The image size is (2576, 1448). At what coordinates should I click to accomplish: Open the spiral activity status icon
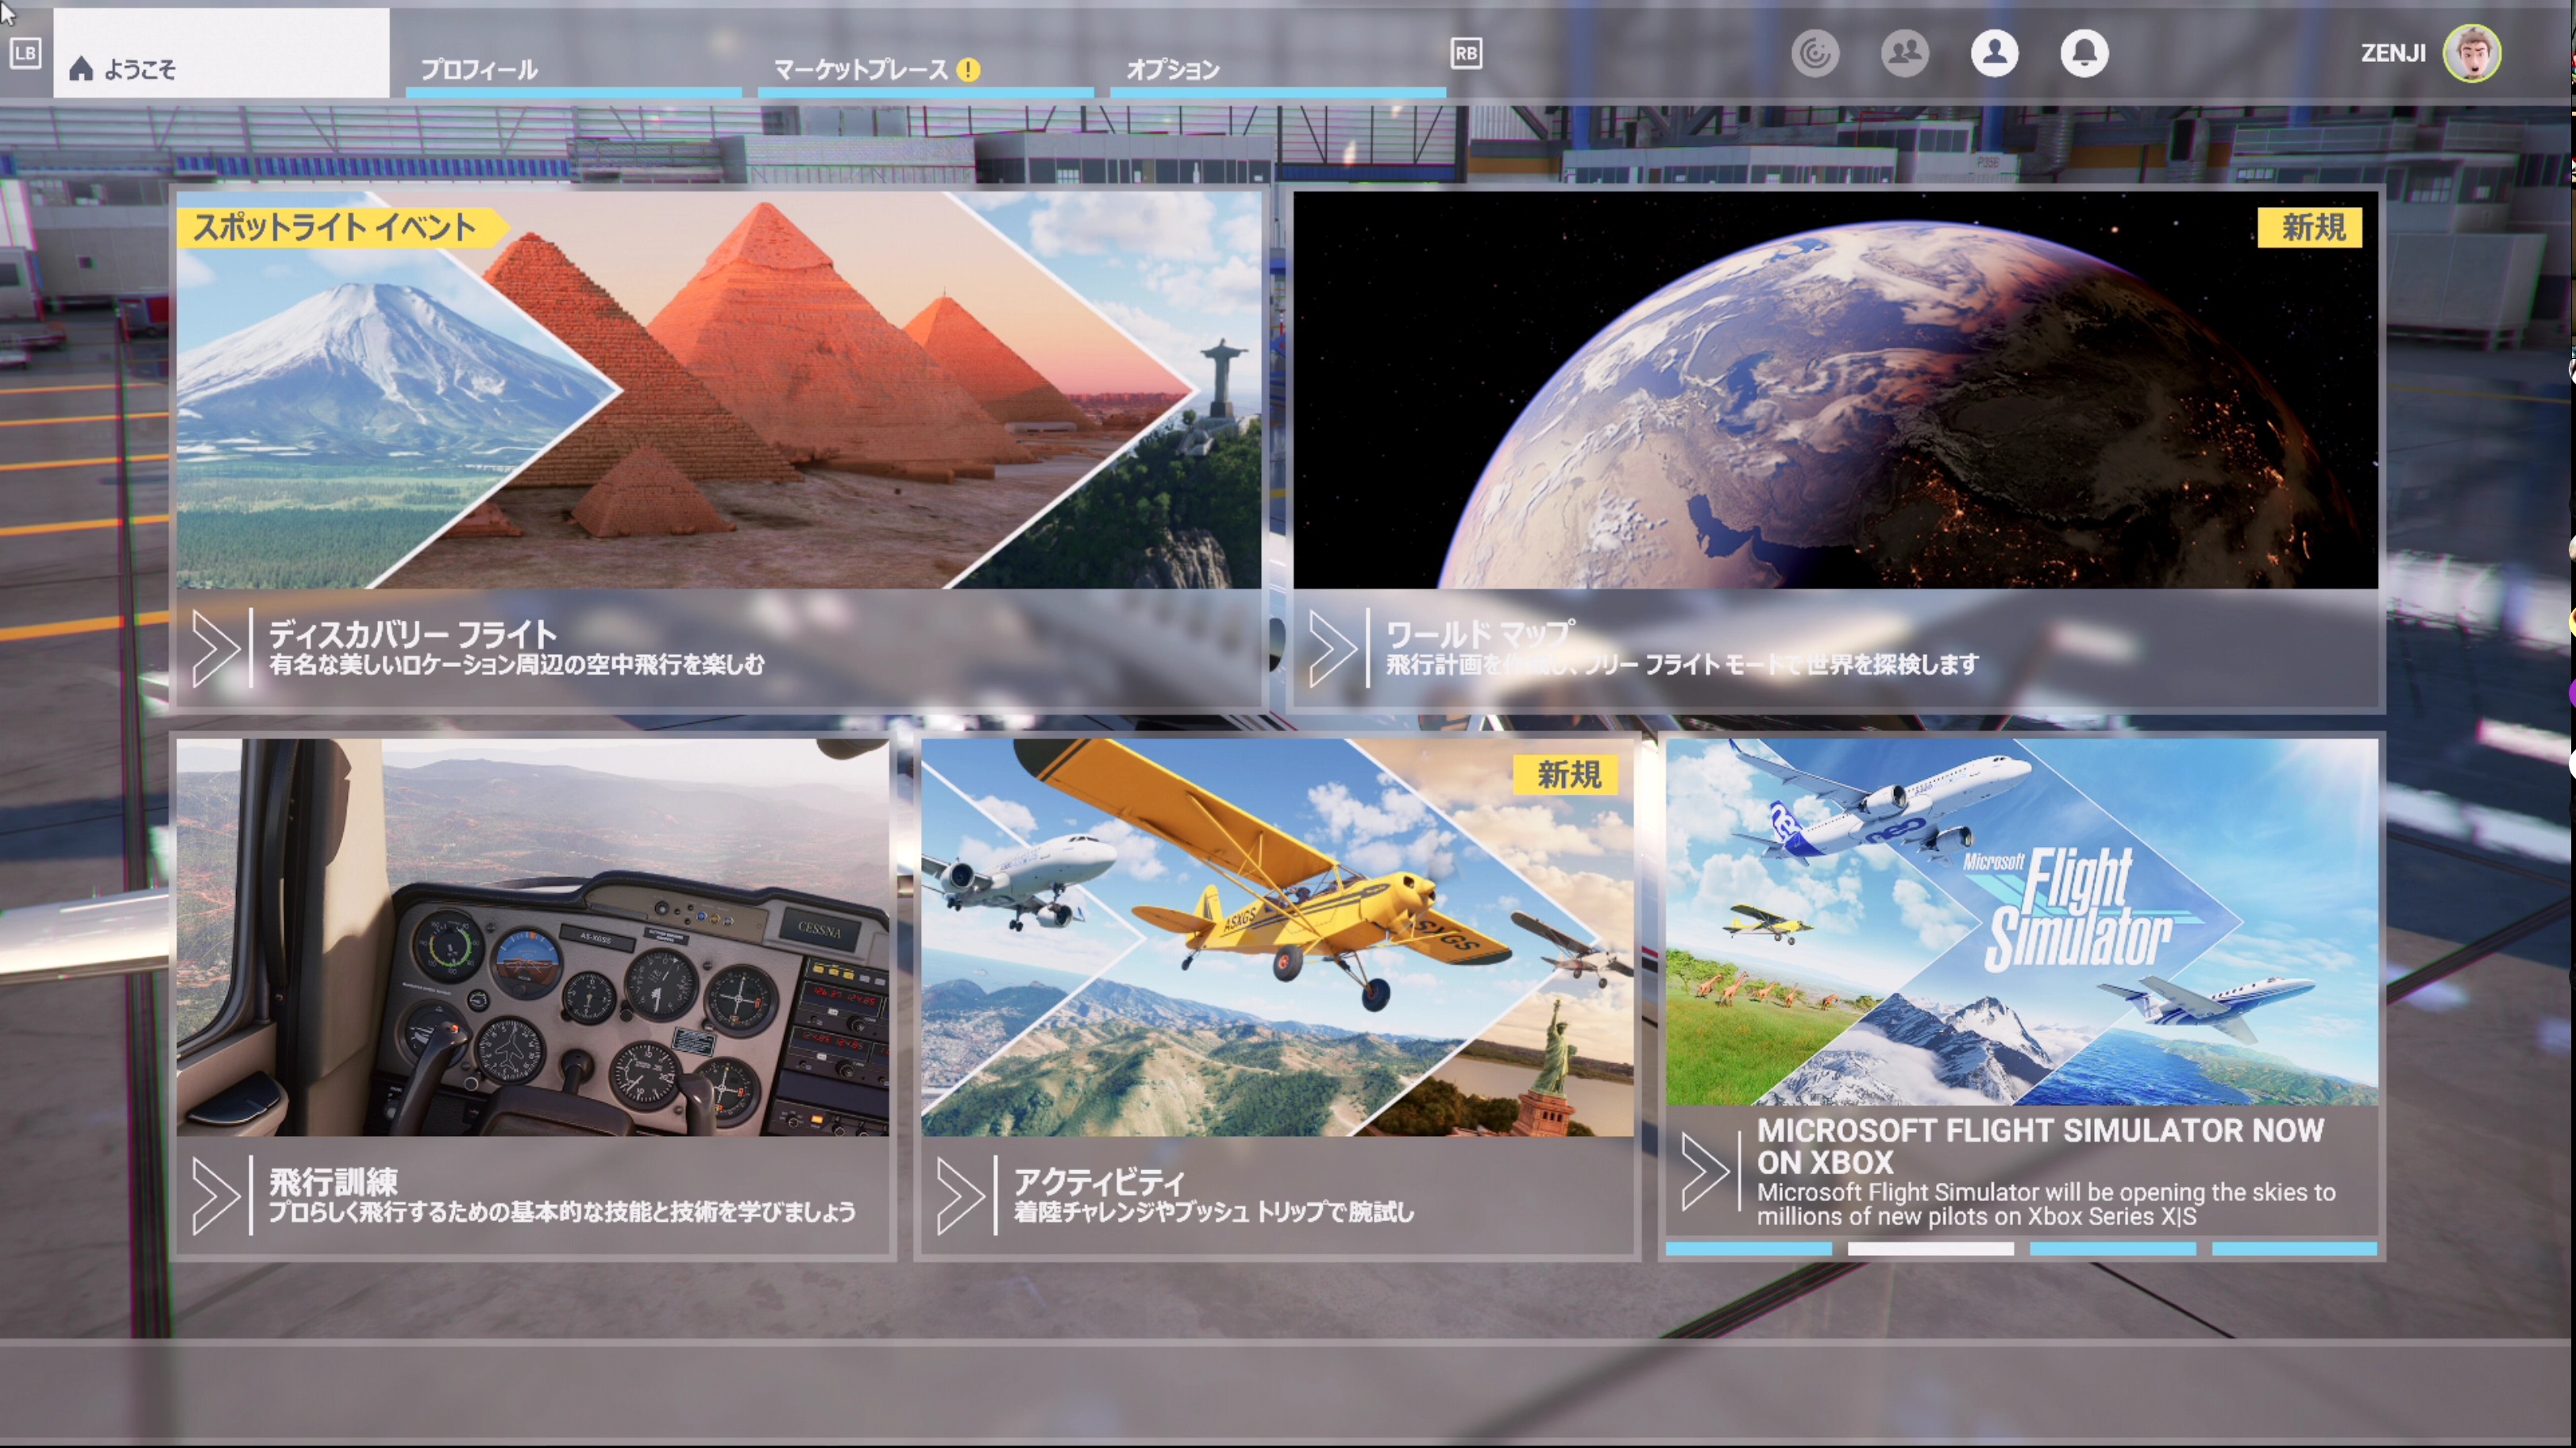1815,53
